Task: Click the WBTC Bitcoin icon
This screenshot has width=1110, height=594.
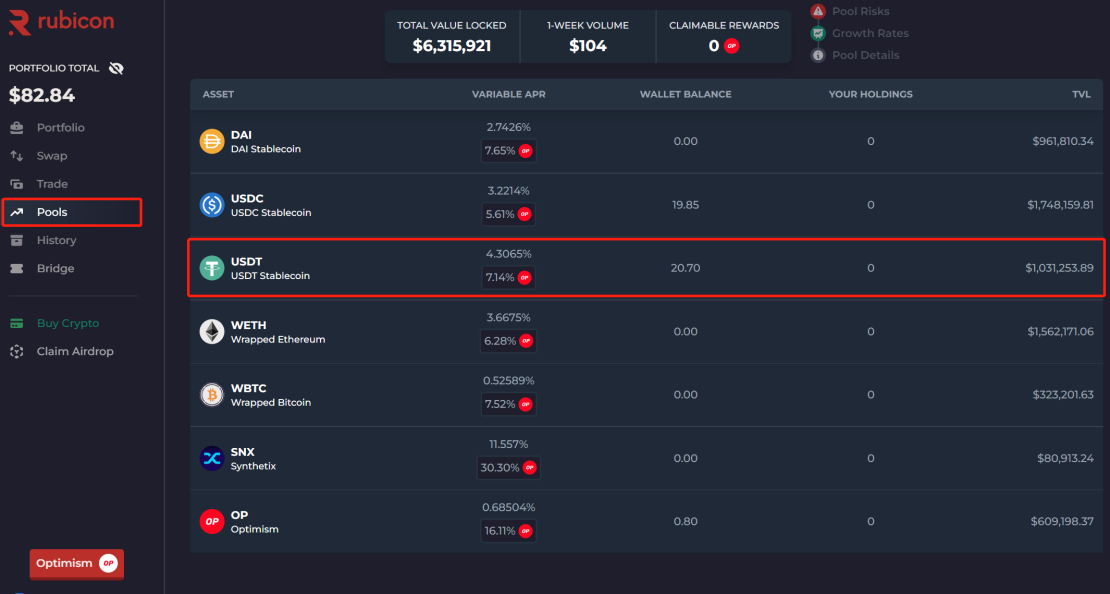Action: click(x=212, y=395)
